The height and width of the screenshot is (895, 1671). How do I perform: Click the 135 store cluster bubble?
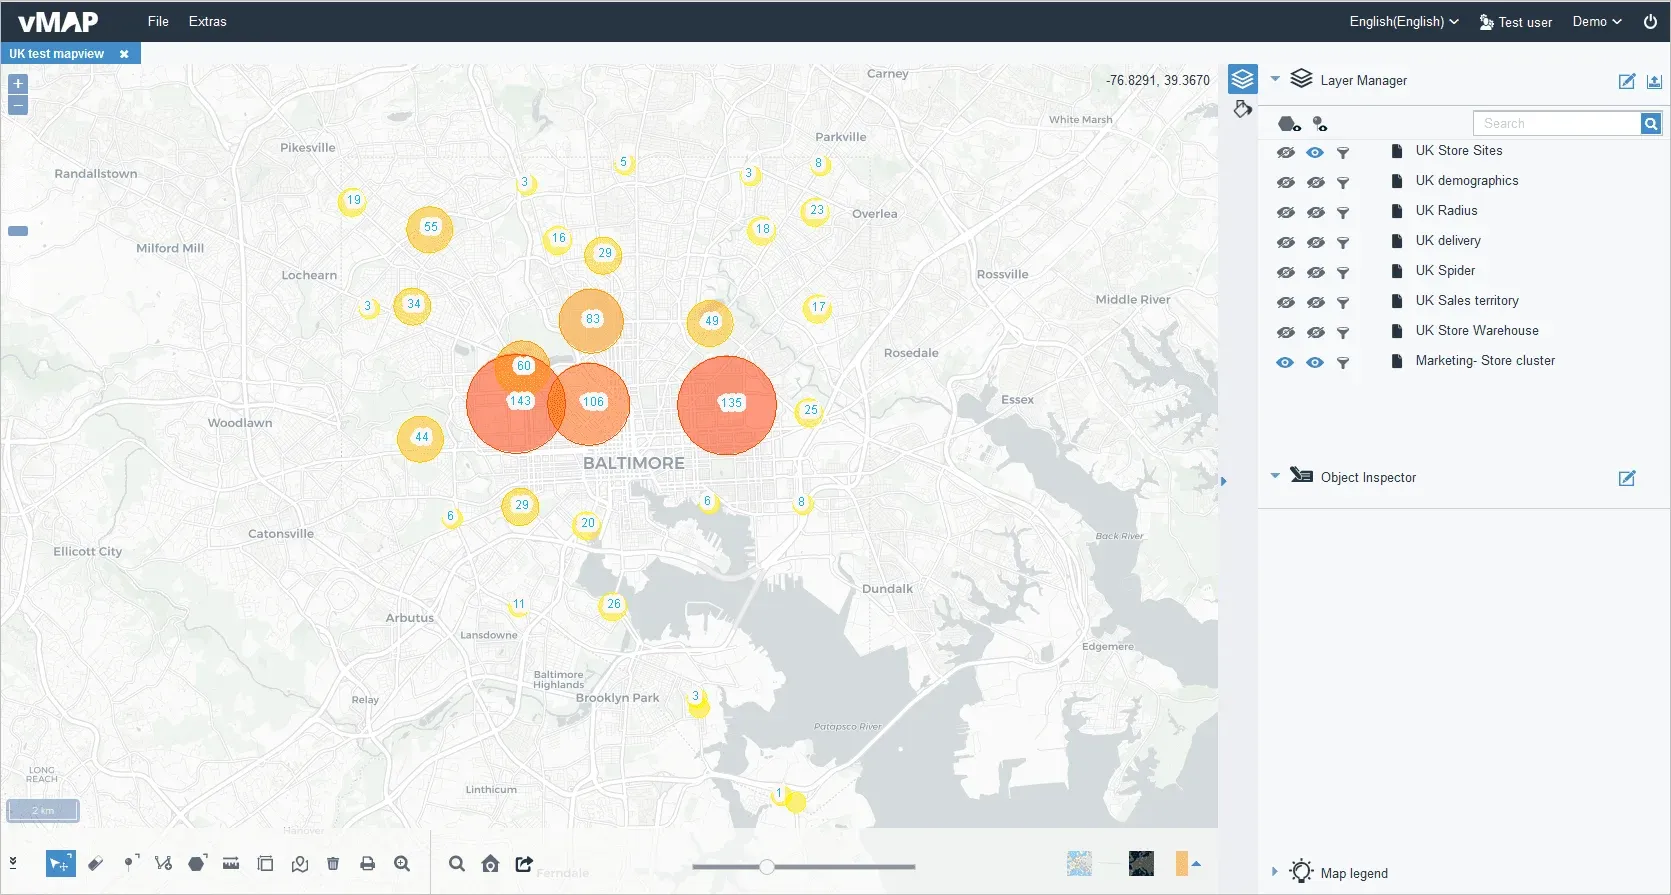(x=727, y=405)
